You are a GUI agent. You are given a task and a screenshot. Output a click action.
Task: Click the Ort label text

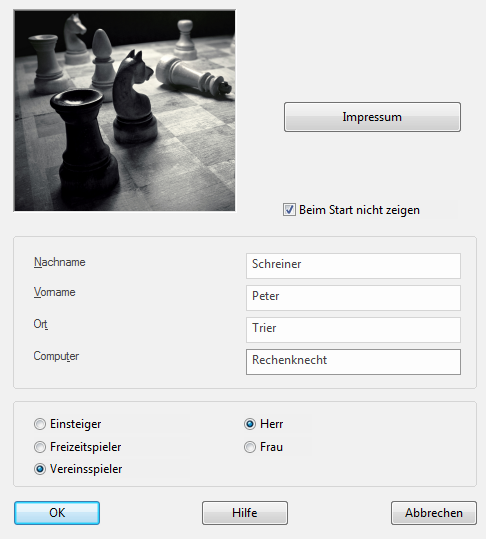coord(41,324)
